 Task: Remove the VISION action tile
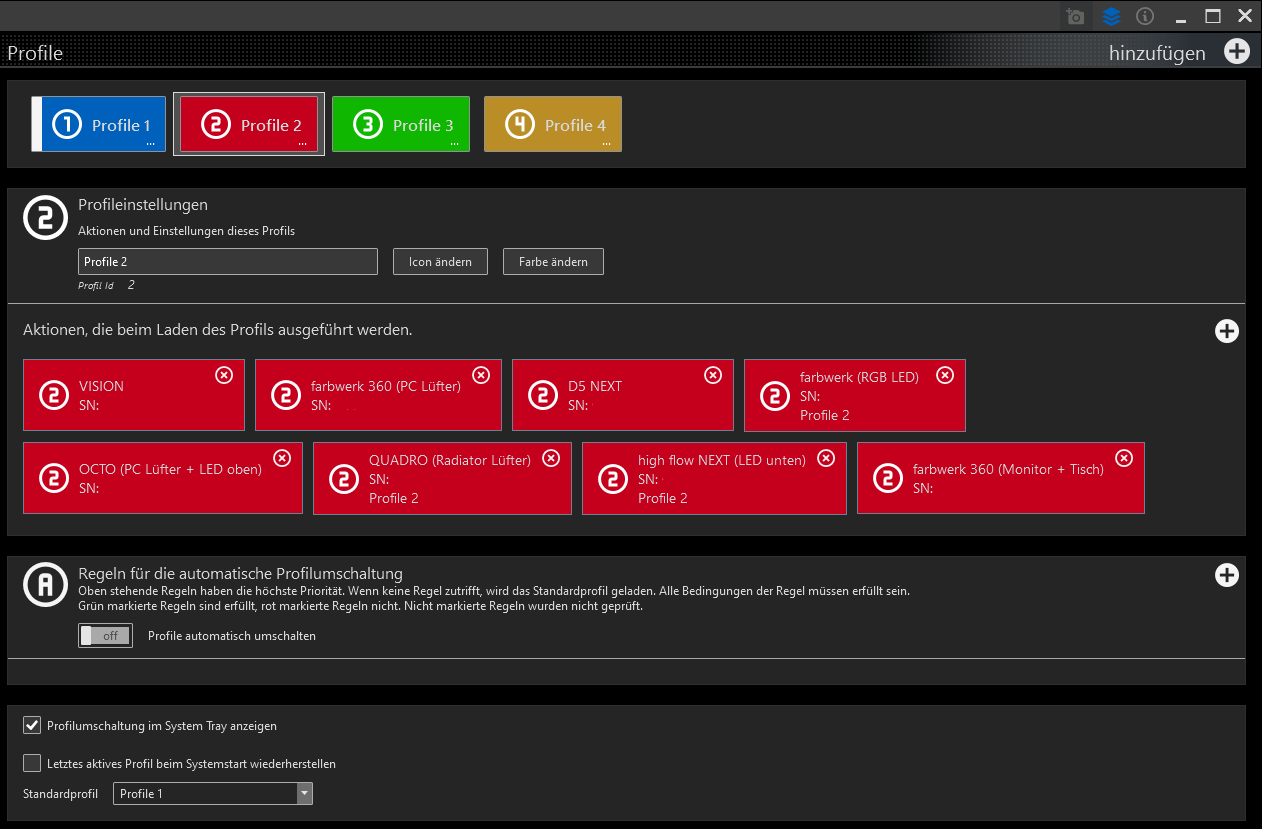tap(224, 374)
